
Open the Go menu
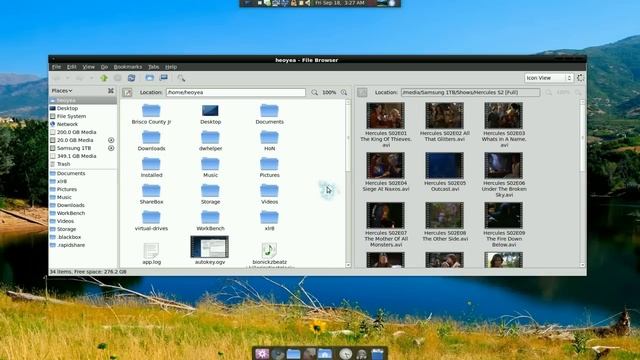pos(104,67)
